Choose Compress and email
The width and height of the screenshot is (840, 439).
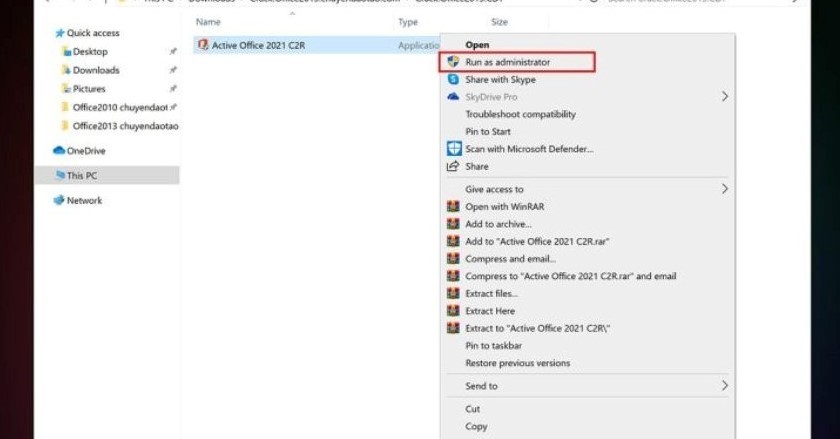510,259
